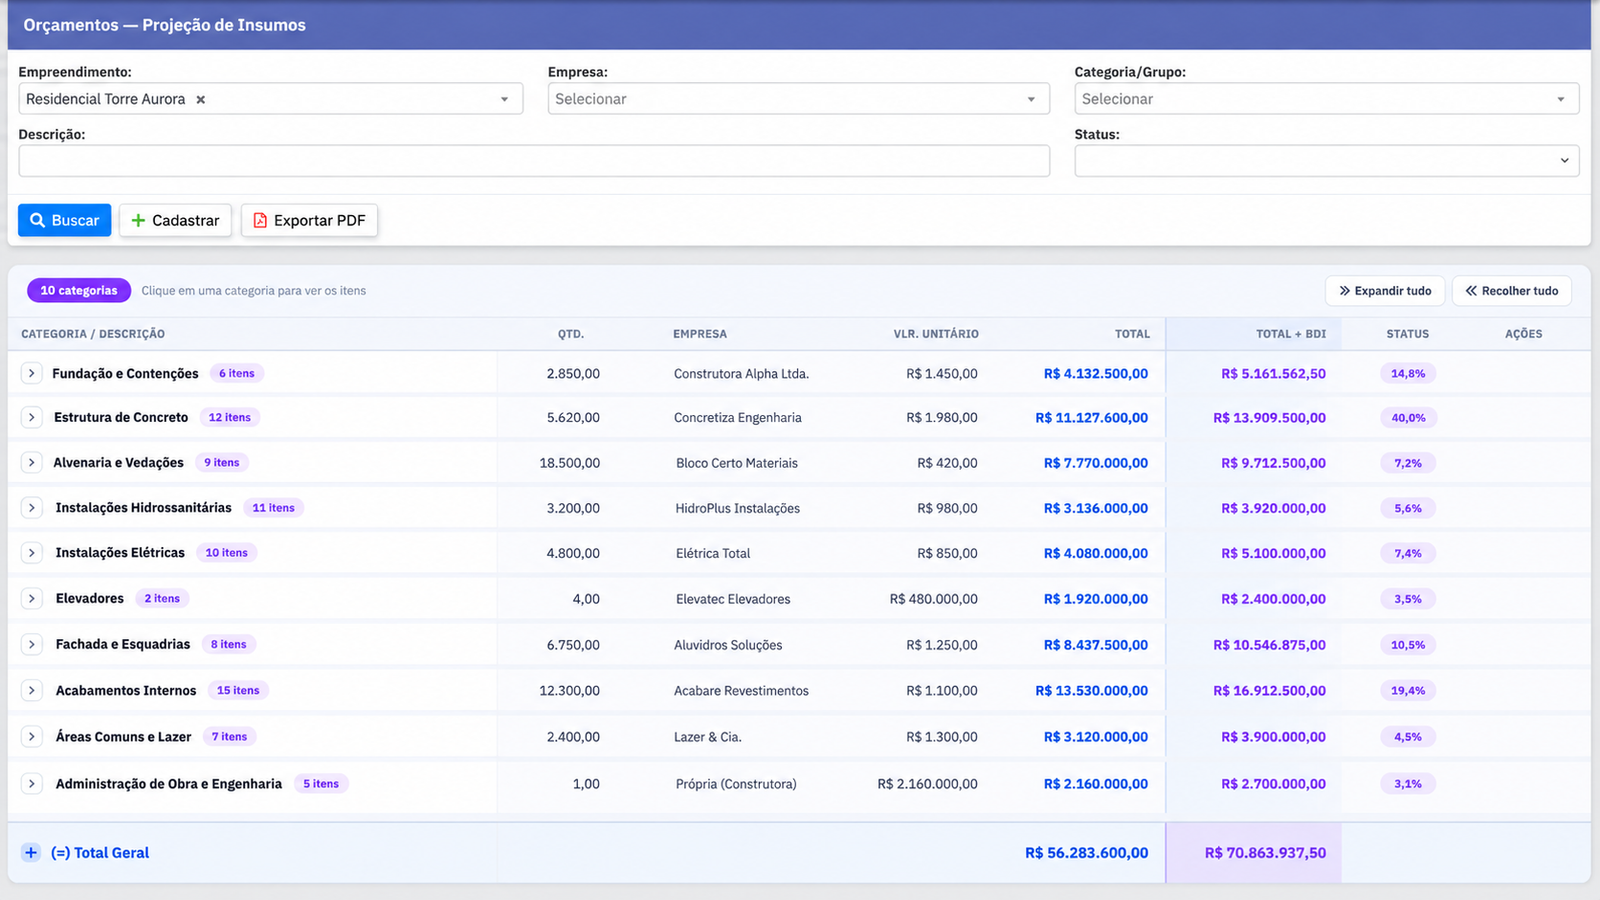
Task: Click the Elevatec Elevadores company cell
Action: coord(733,599)
